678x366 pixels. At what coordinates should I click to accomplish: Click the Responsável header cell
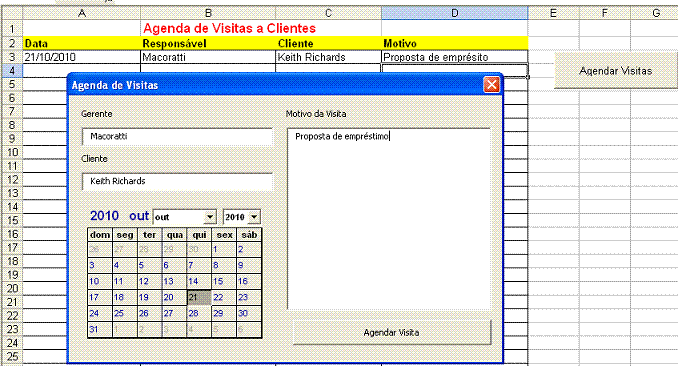point(208,43)
